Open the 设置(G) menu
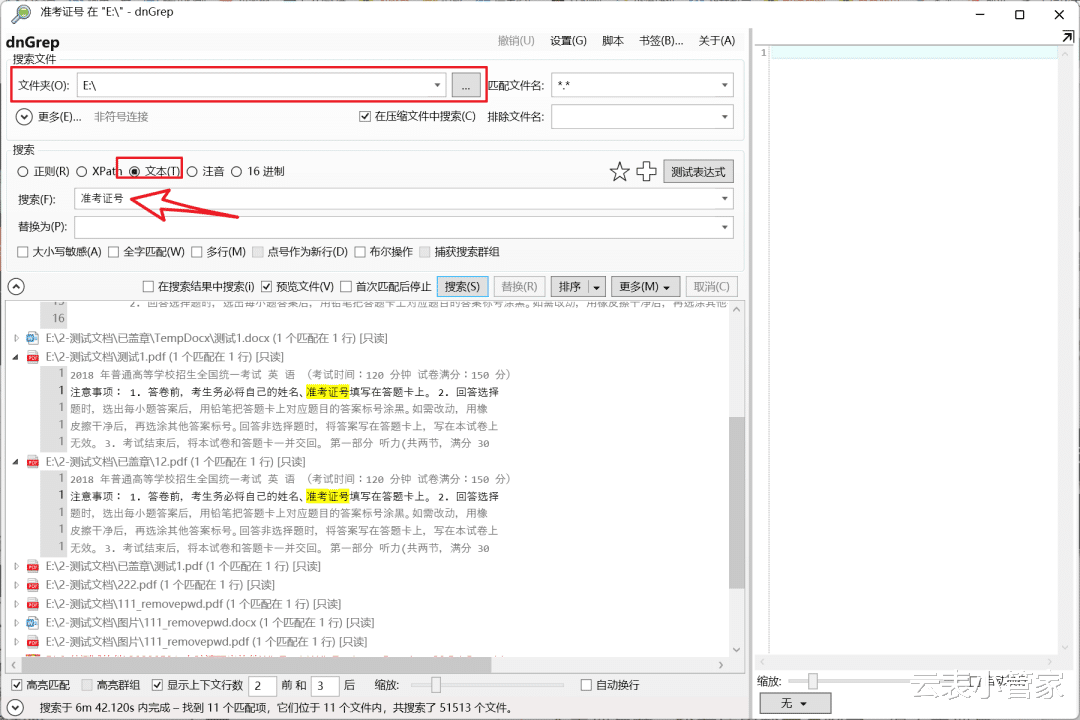The image size is (1080, 720). [568, 41]
